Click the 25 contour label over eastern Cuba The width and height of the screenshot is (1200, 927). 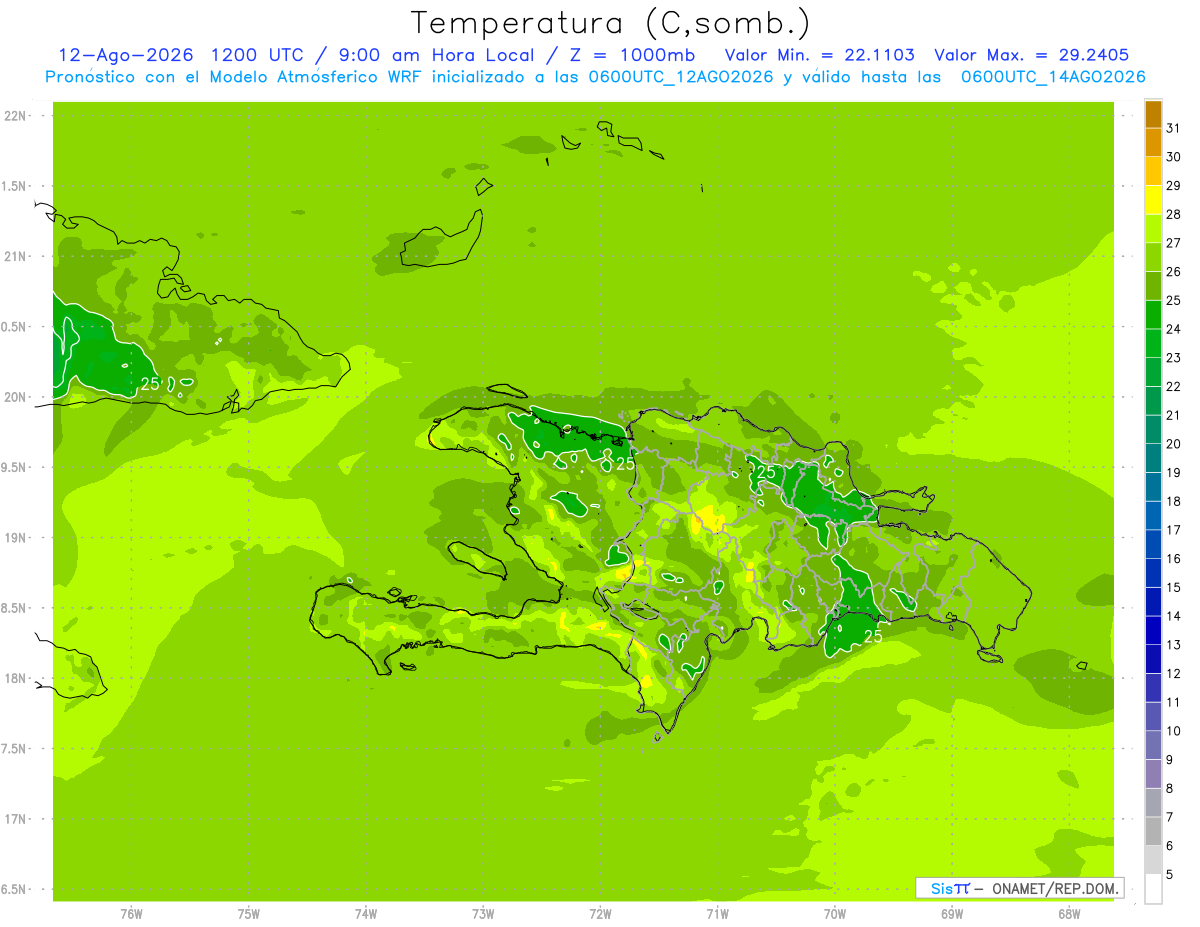click(x=150, y=383)
